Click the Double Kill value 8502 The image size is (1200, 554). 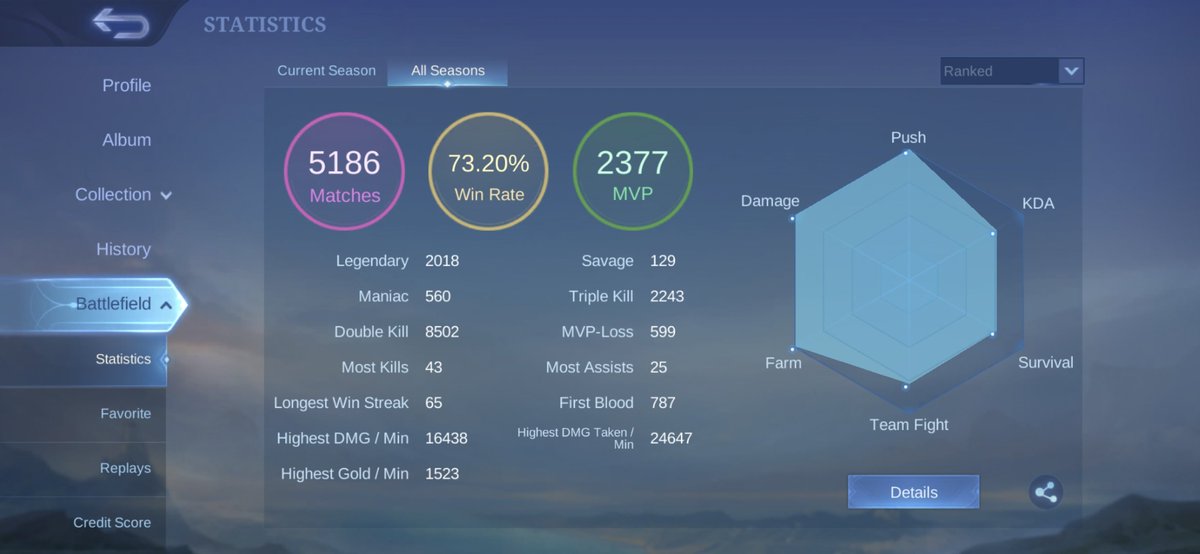click(x=442, y=331)
